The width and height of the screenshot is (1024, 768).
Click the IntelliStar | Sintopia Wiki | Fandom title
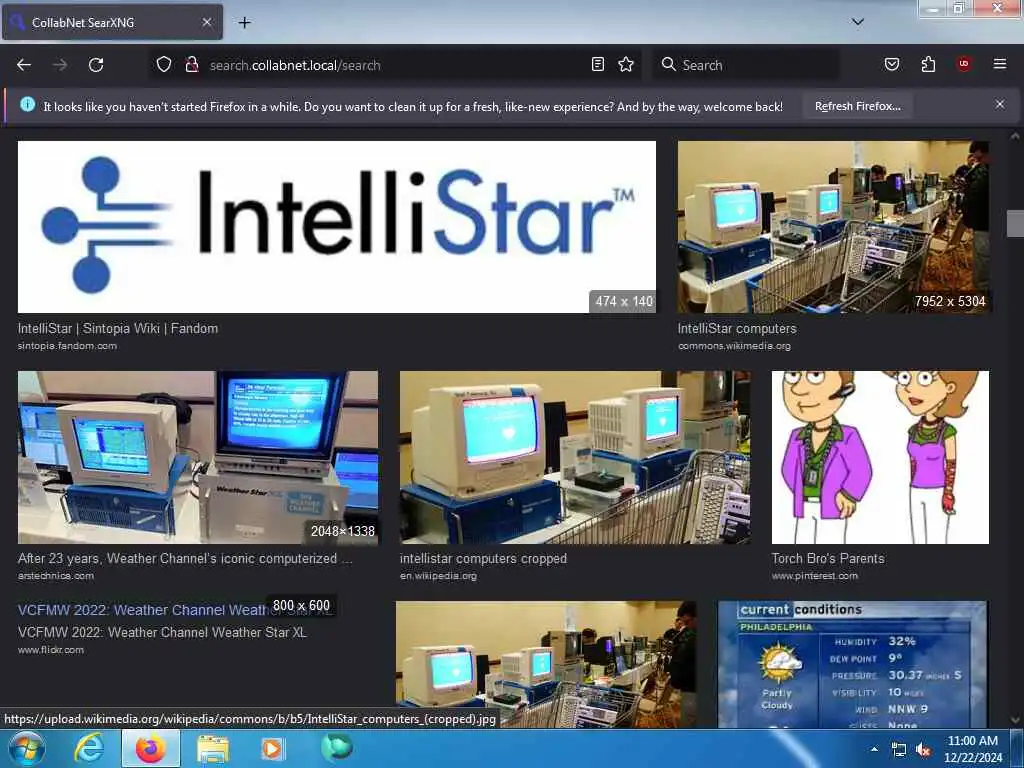pyautogui.click(x=118, y=328)
